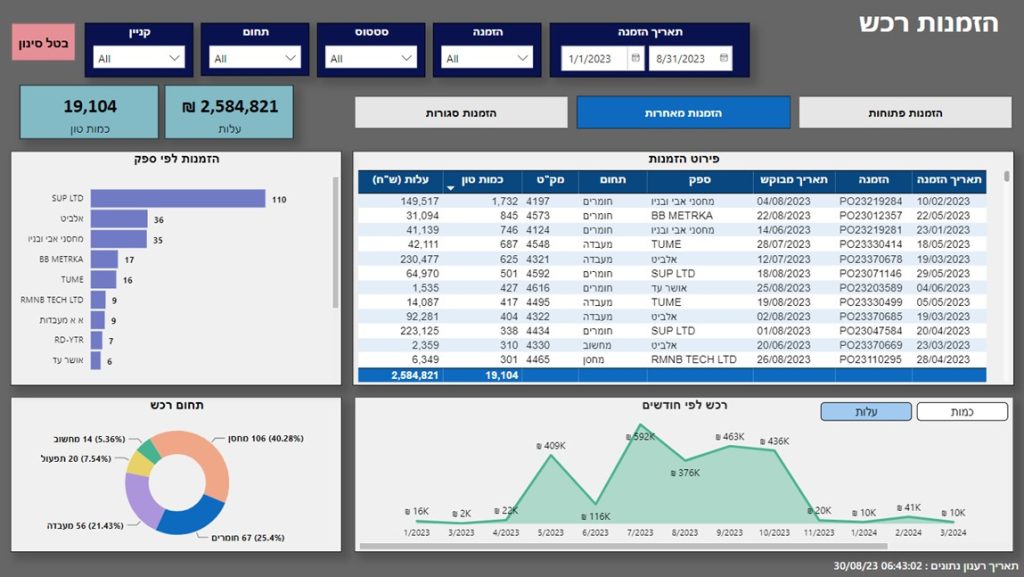This screenshot has height=577, width=1024.
Task: Open the הזמנות סגורות tab
Action: click(x=461, y=113)
